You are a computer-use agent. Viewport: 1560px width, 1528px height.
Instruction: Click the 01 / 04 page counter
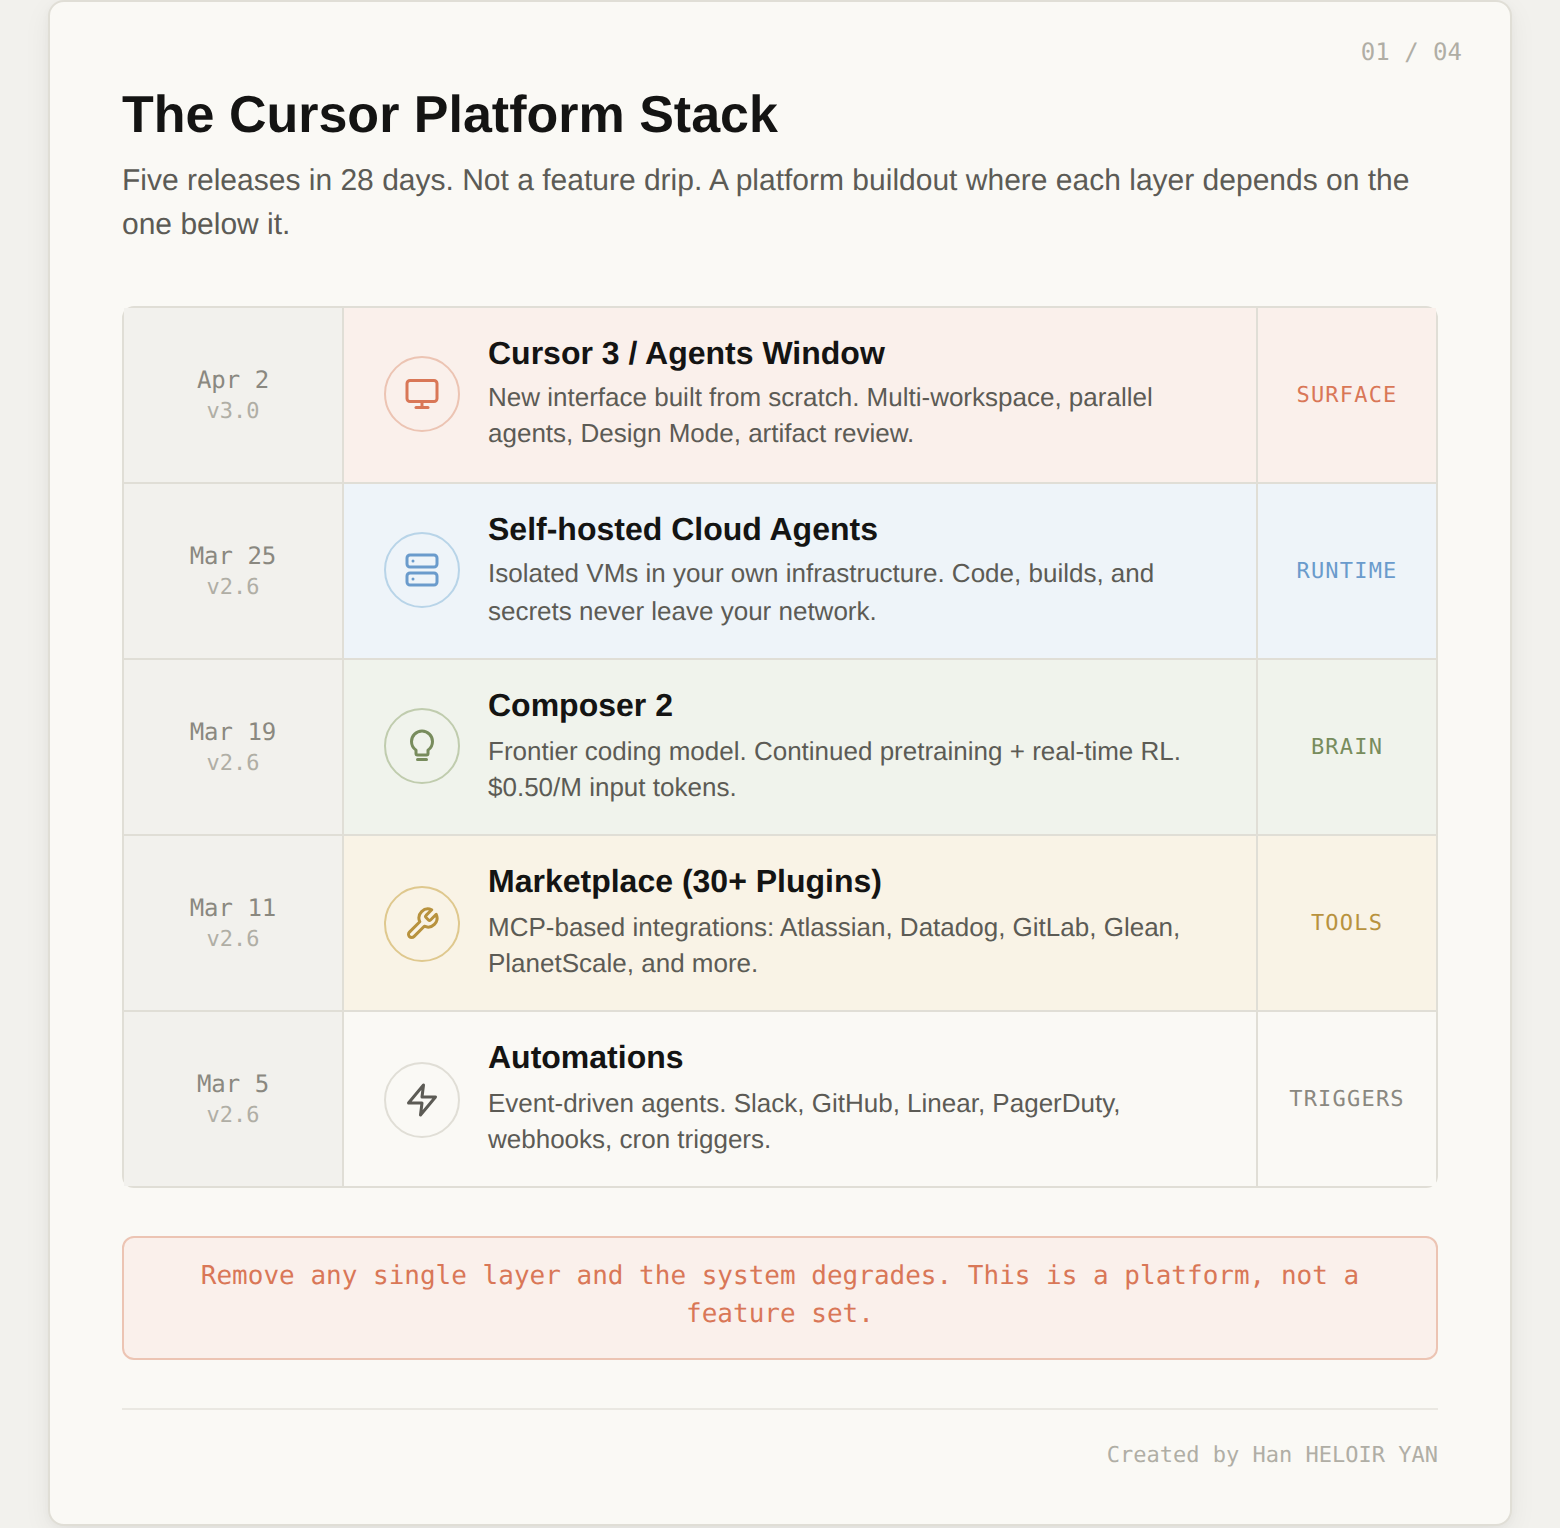(x=1409, y=51)
